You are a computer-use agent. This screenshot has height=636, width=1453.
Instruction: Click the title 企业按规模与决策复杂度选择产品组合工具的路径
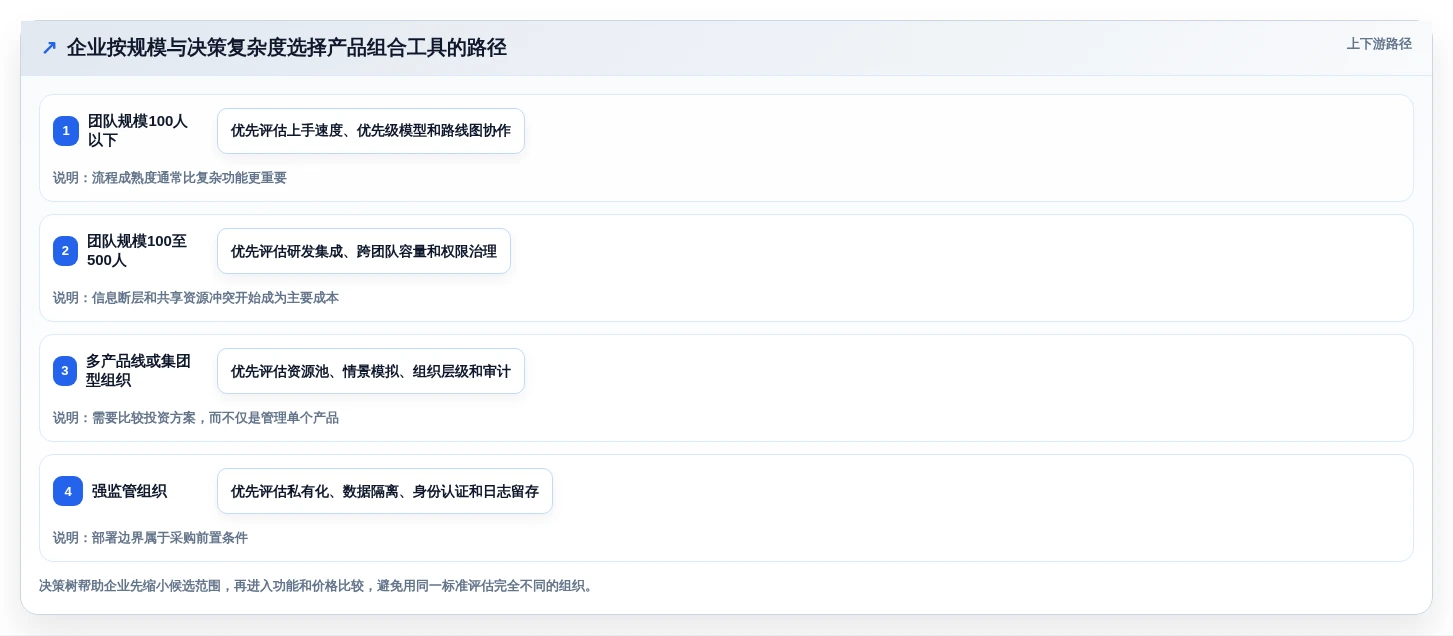click(287, 47)
